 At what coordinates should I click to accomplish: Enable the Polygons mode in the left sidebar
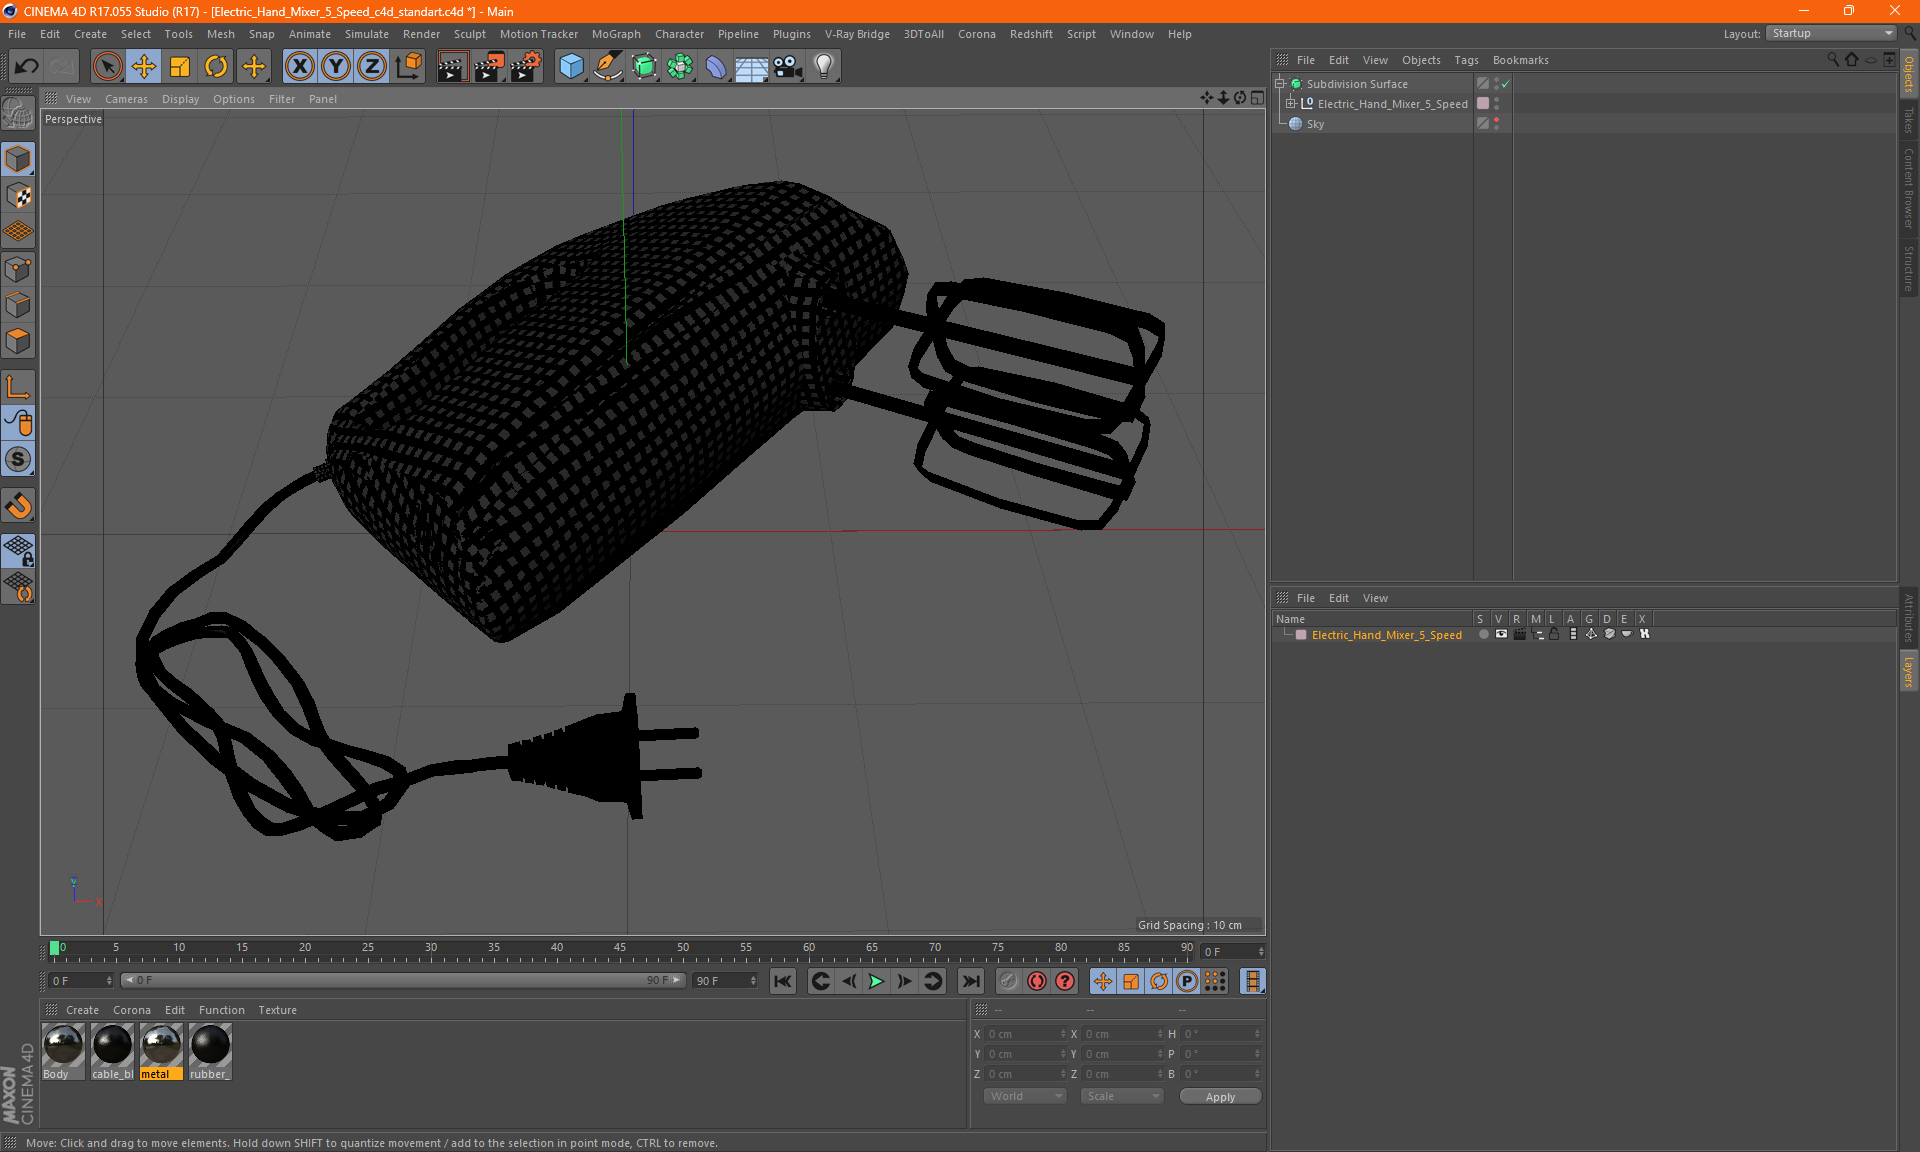(x=18, y=341)
